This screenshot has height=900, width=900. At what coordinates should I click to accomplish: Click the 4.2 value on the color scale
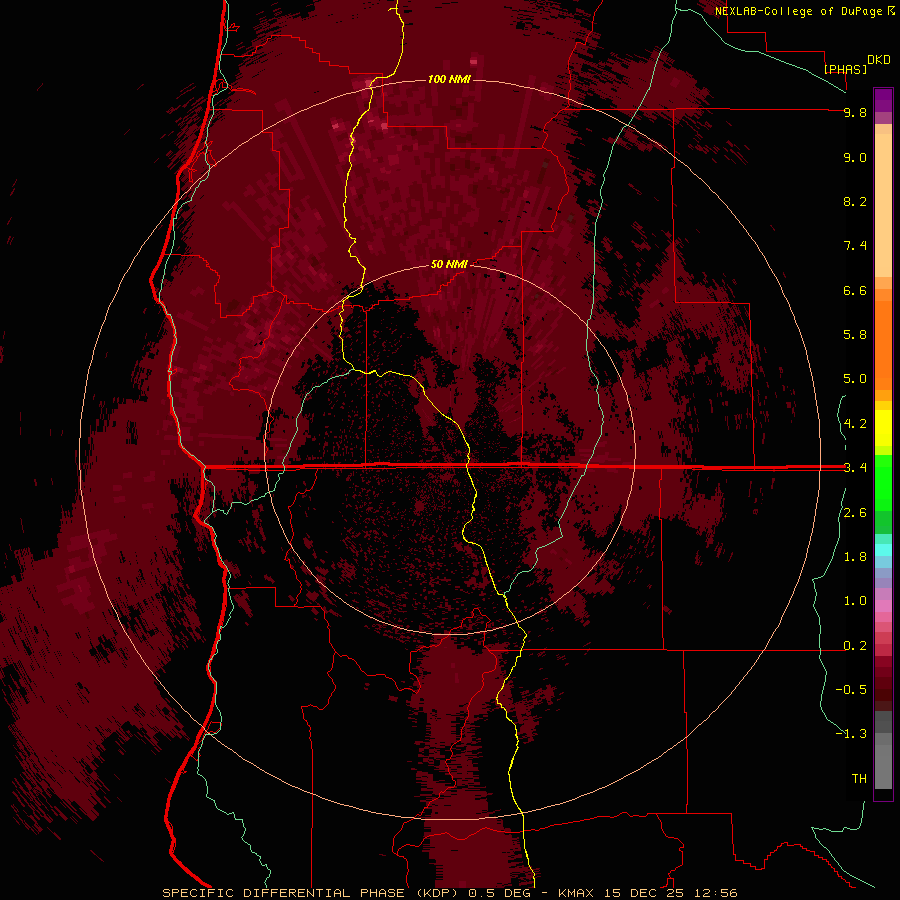(x=855, y=424)
